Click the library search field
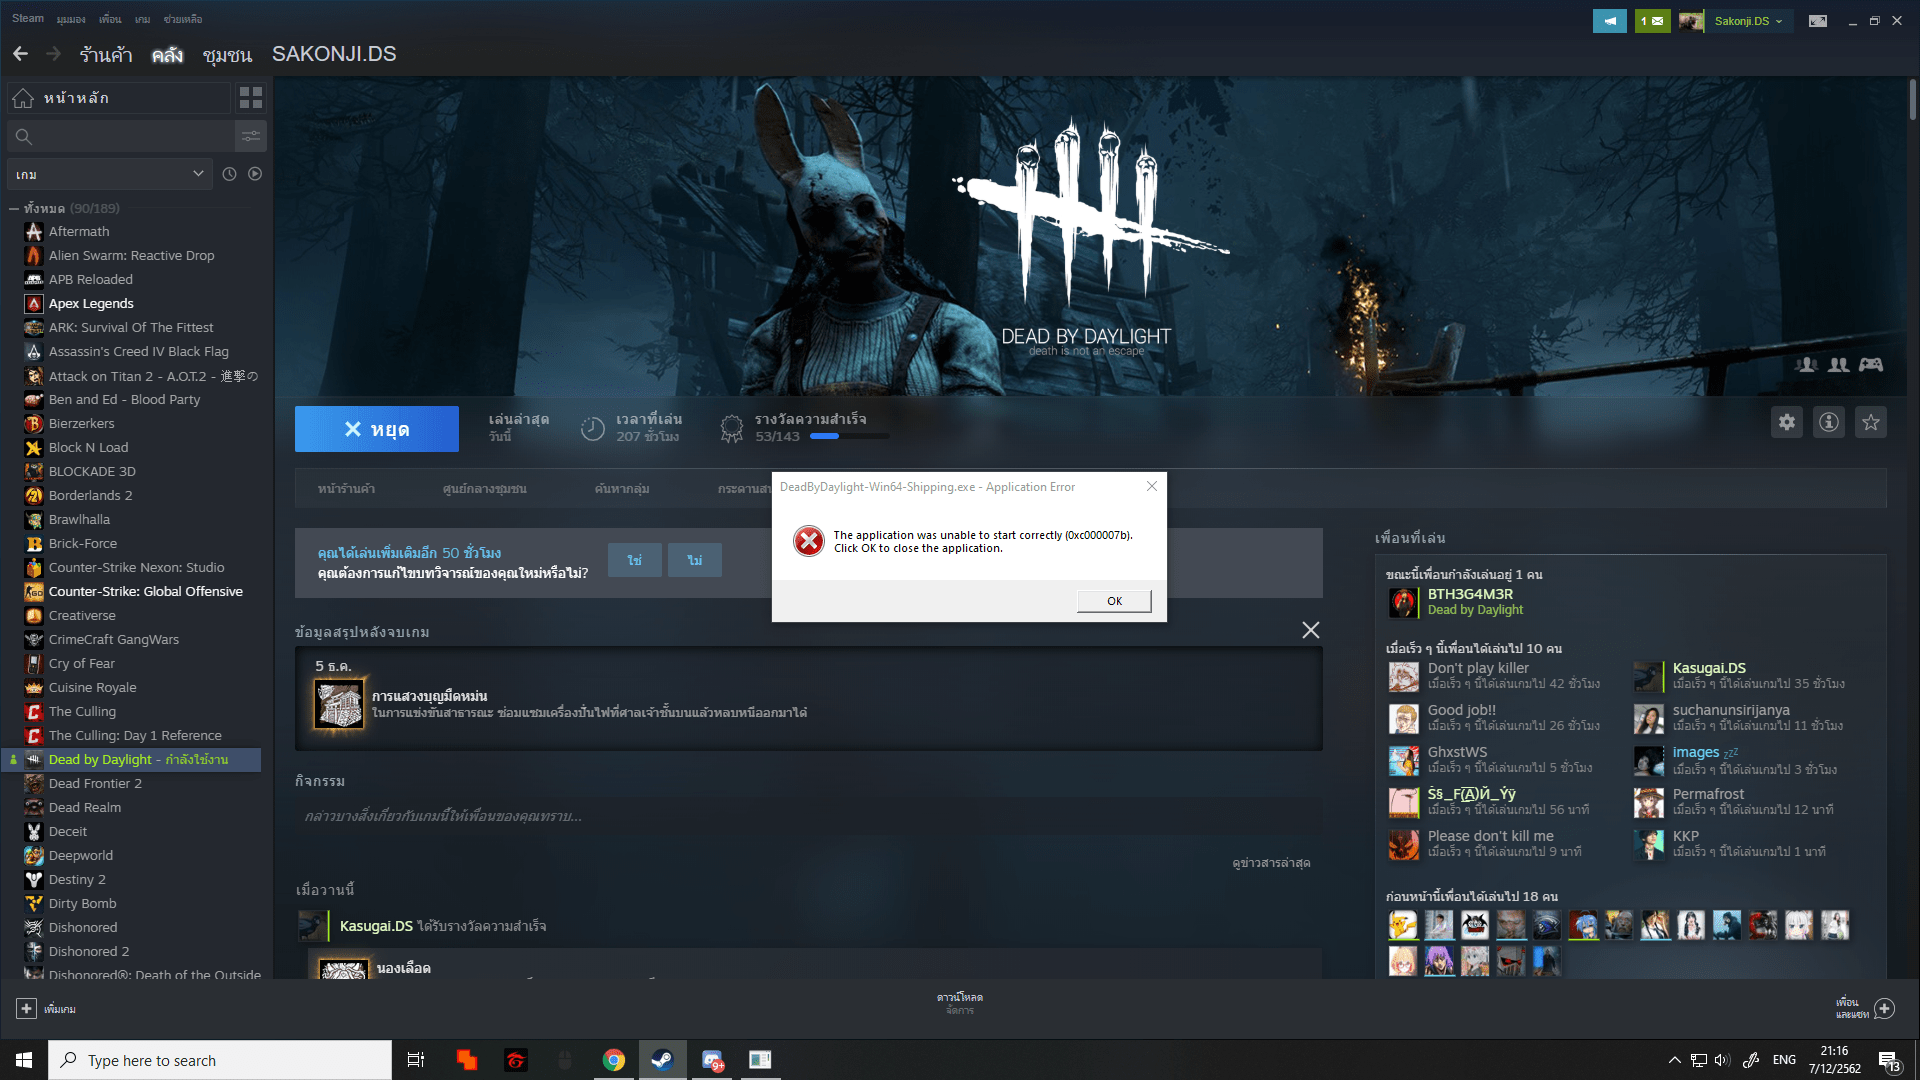The image size is (1920, 1080). click(120, 136)
